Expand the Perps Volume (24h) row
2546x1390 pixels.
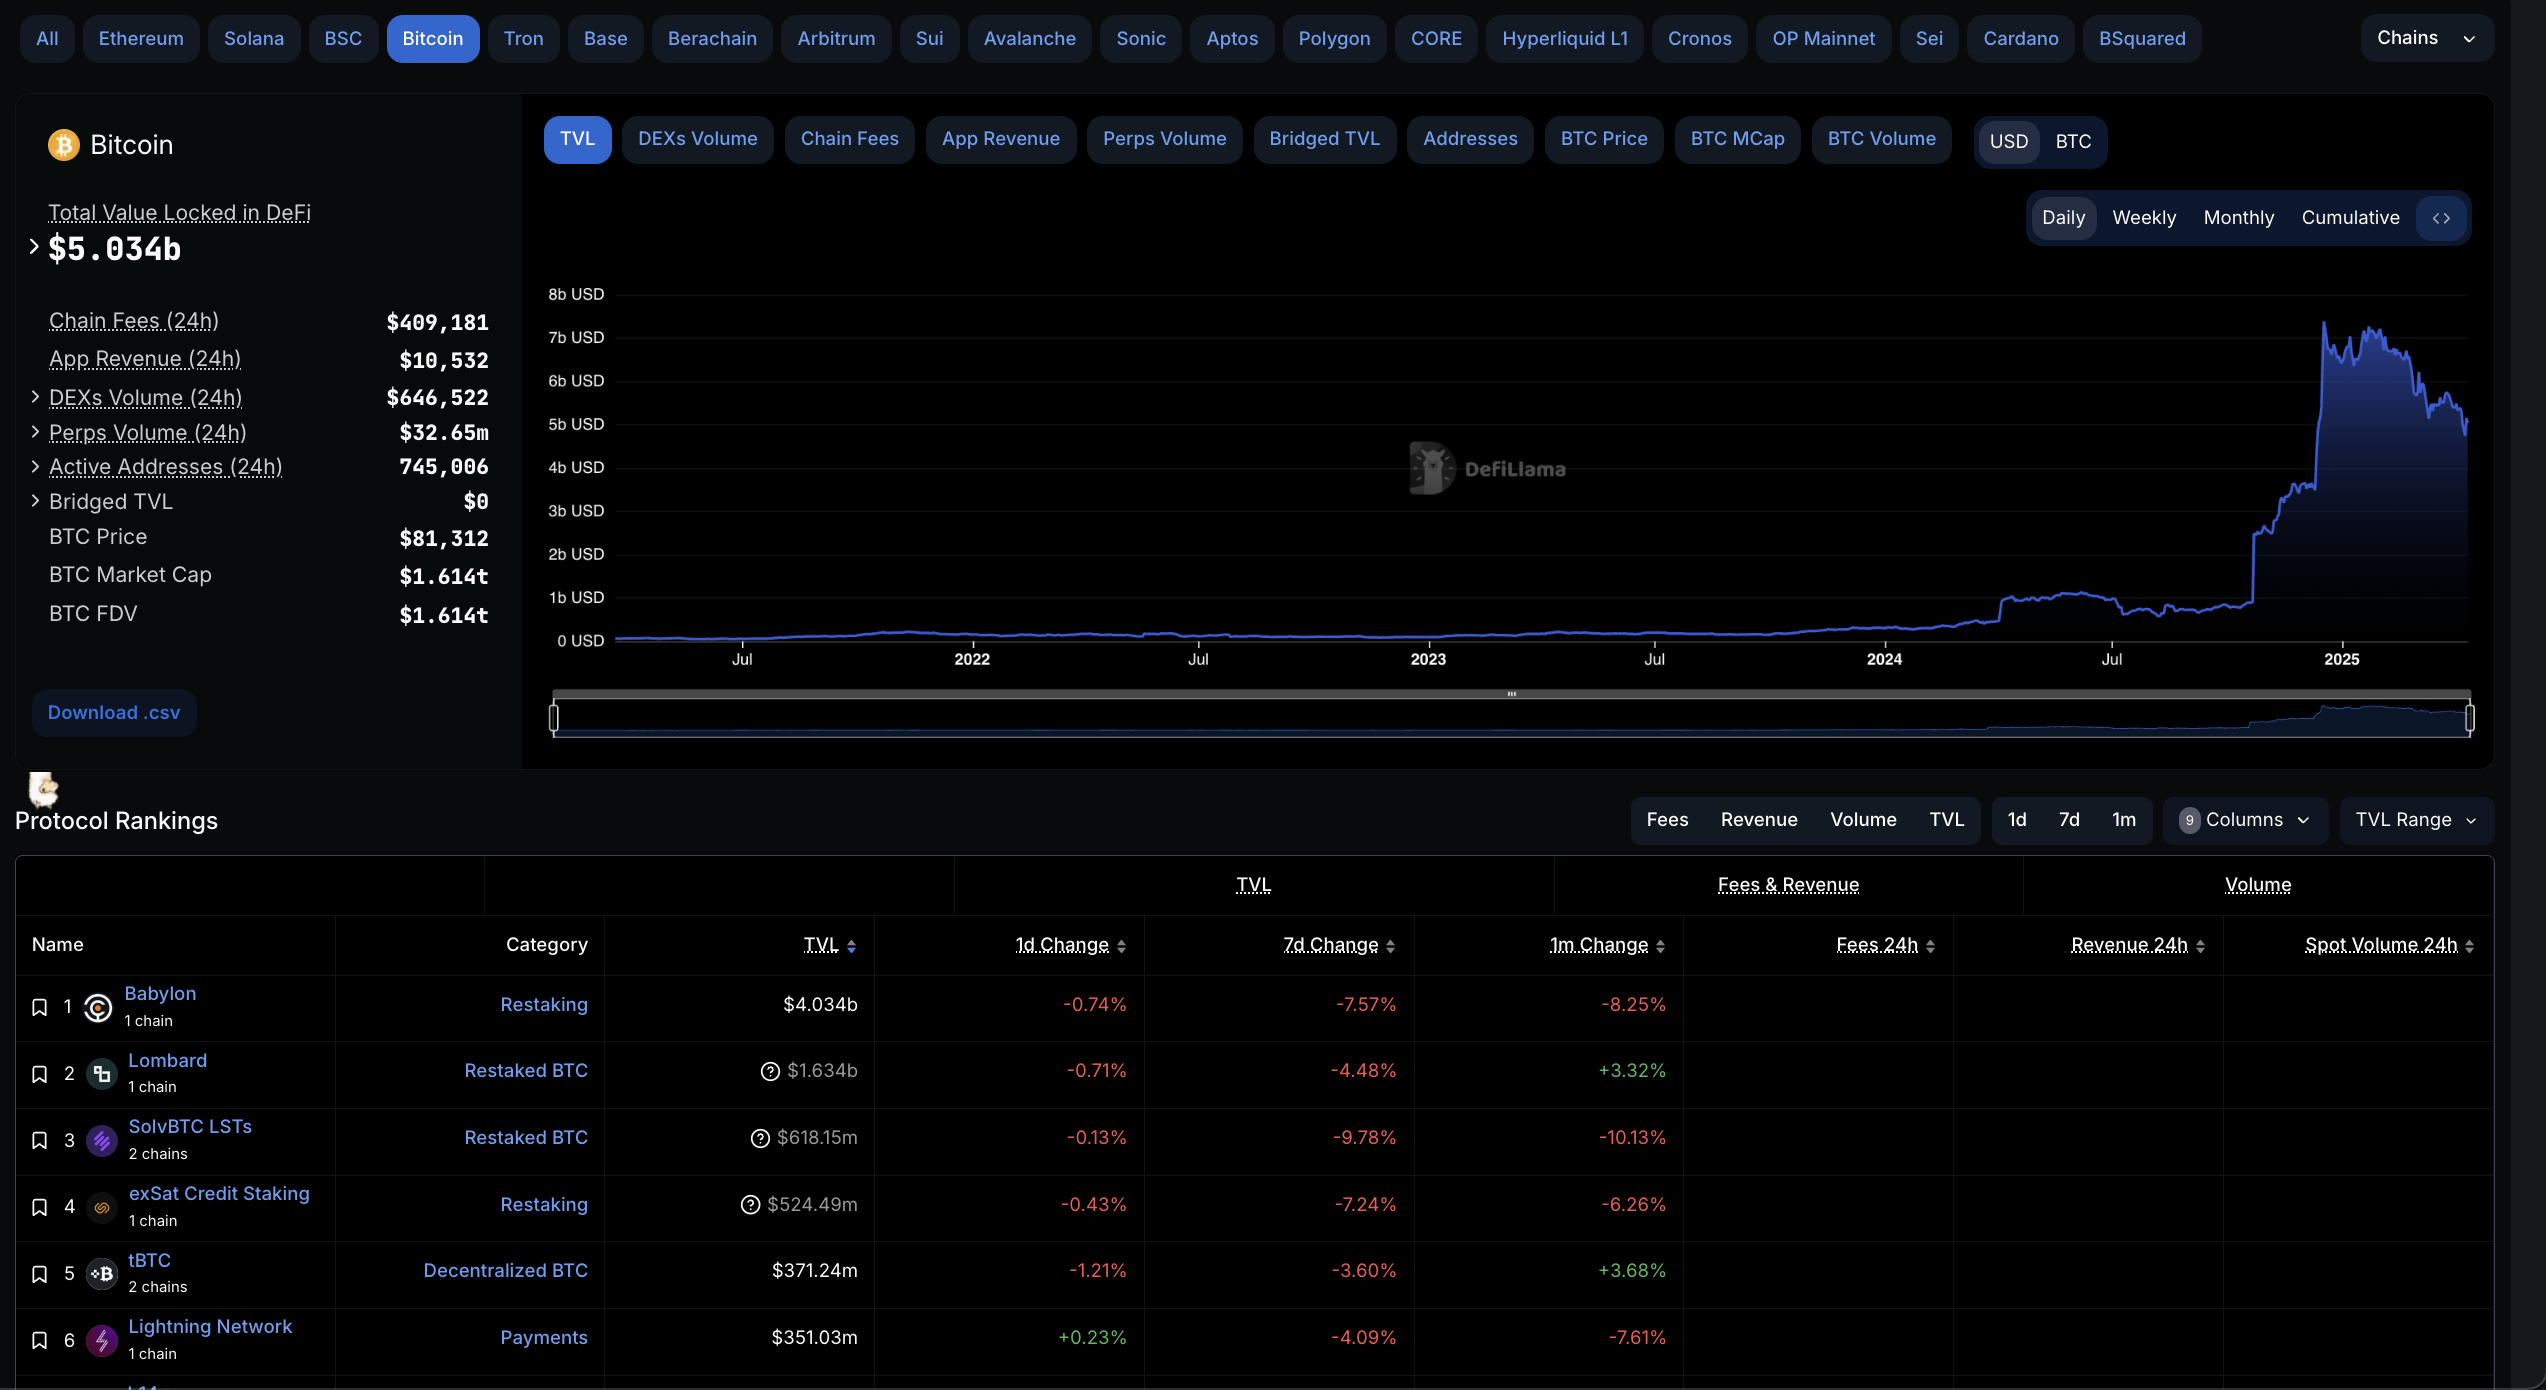point(35,432)
